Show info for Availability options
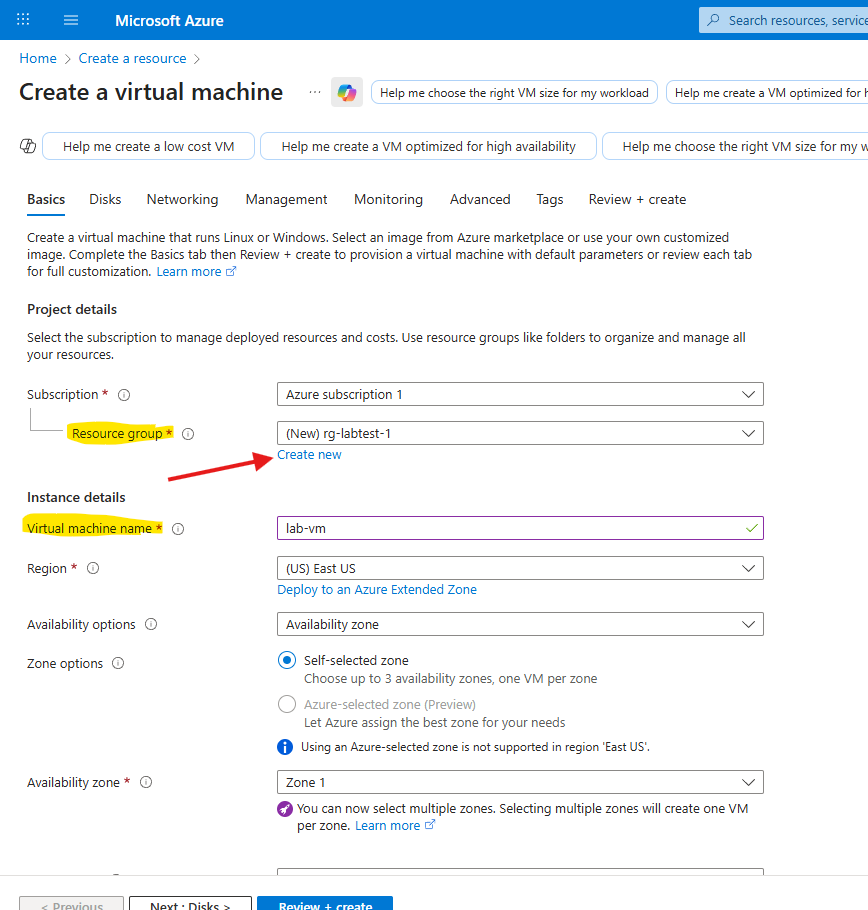 (151, 624)
